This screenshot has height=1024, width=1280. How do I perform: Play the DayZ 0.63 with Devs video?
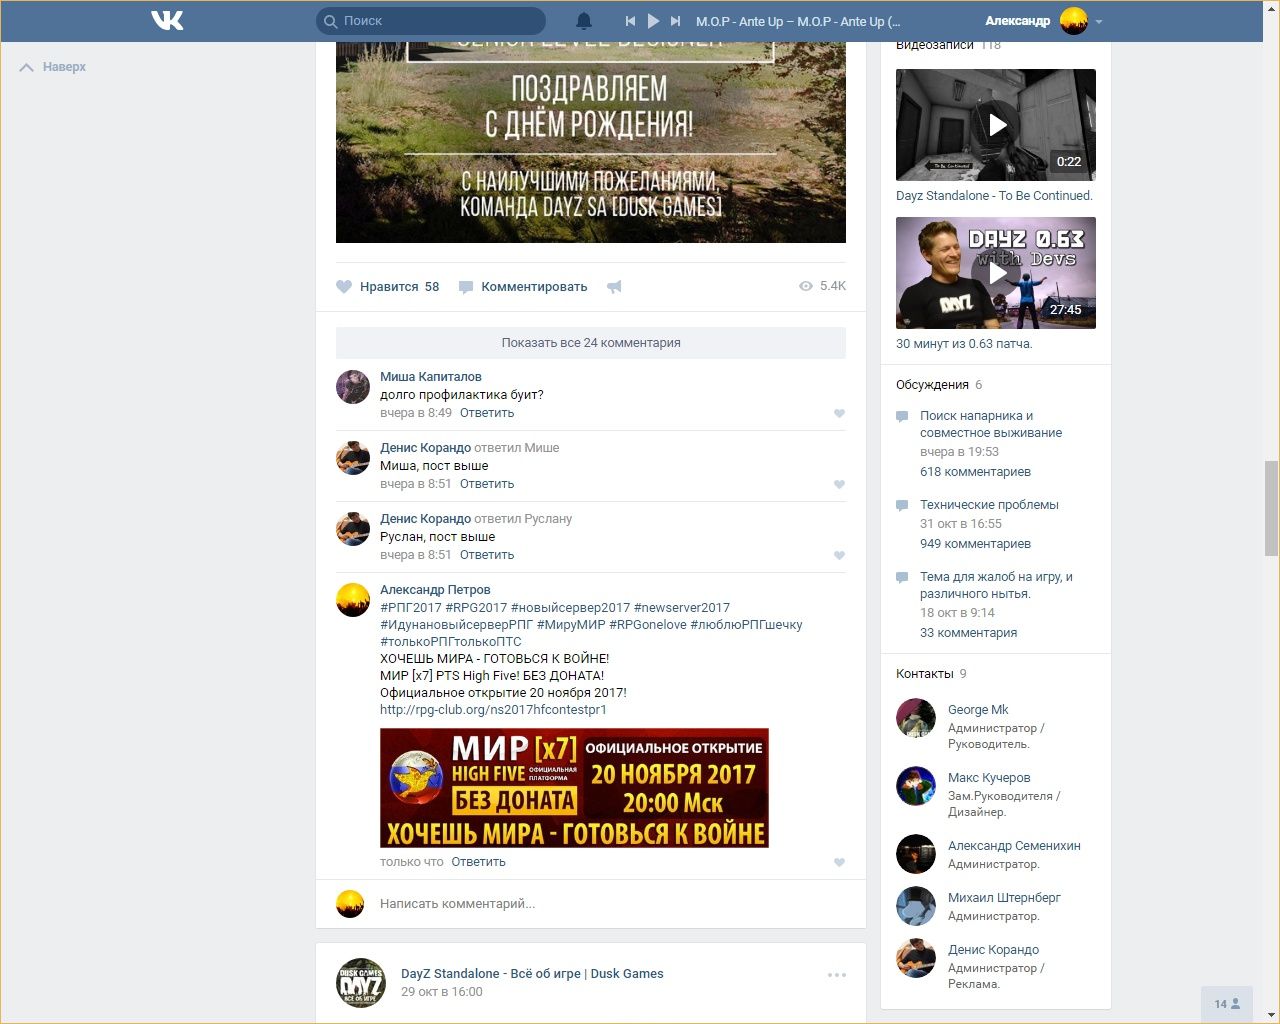(996, 273)
